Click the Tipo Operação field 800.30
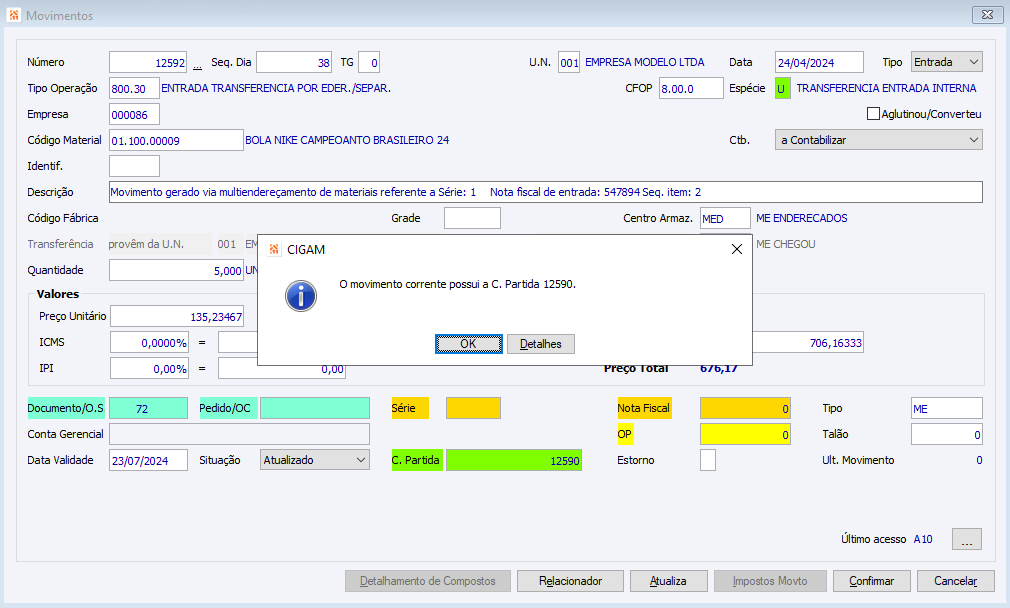 point(134,88)
